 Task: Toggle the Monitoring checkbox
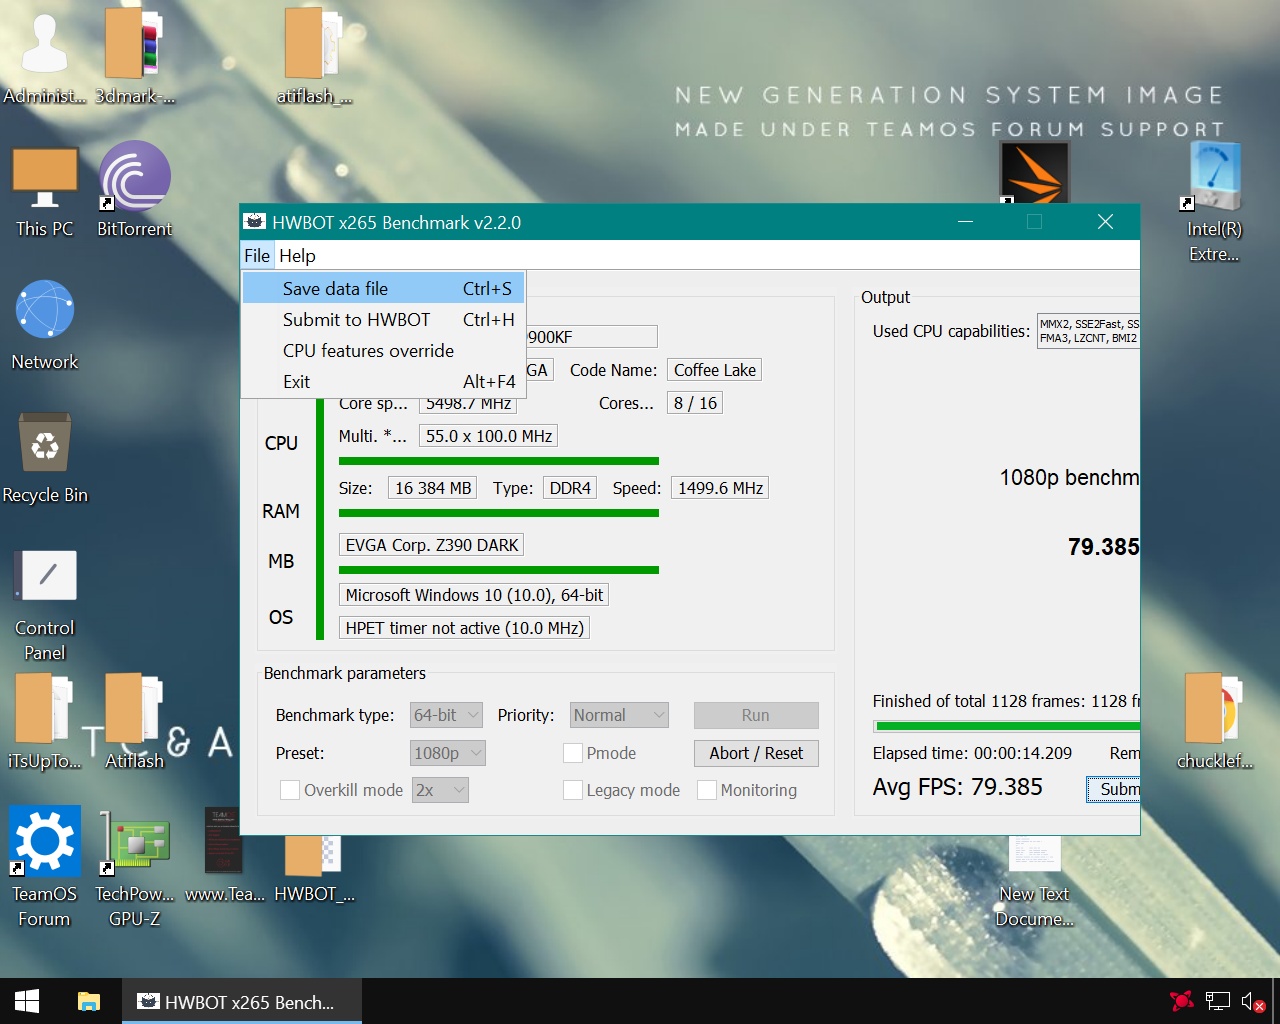point(707,790)
